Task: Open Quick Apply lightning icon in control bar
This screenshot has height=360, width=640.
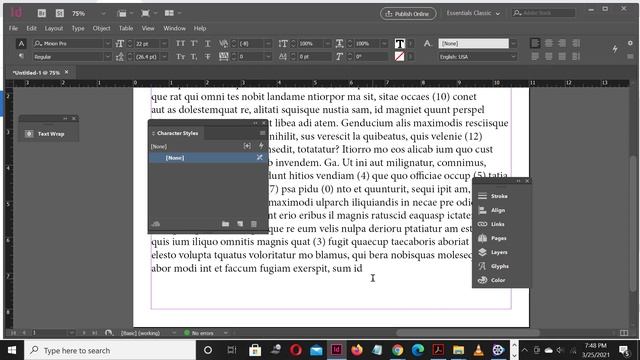Action: [615, 49]
